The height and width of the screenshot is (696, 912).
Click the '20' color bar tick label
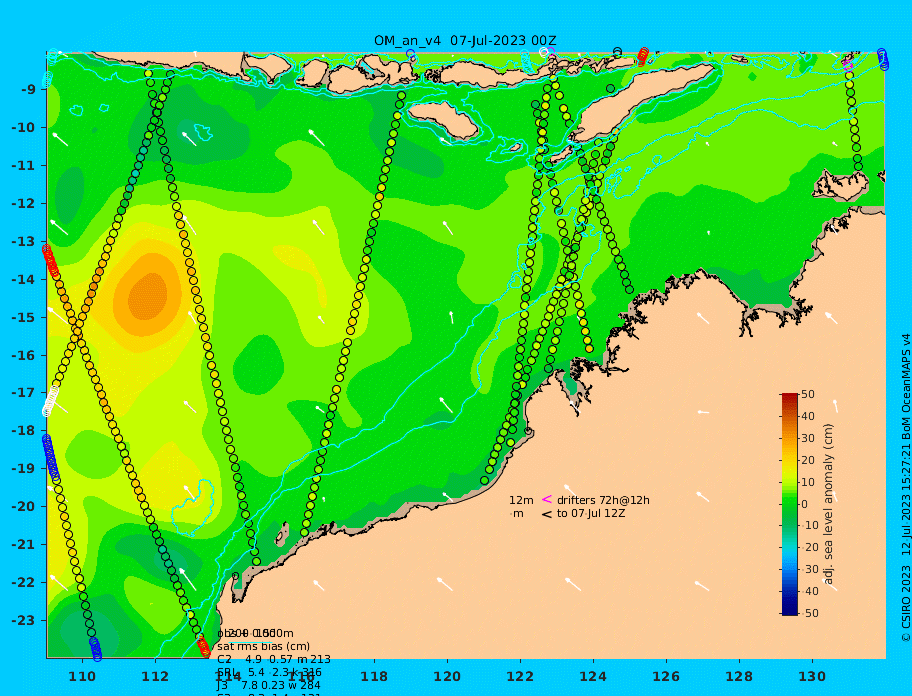[808, 461]
